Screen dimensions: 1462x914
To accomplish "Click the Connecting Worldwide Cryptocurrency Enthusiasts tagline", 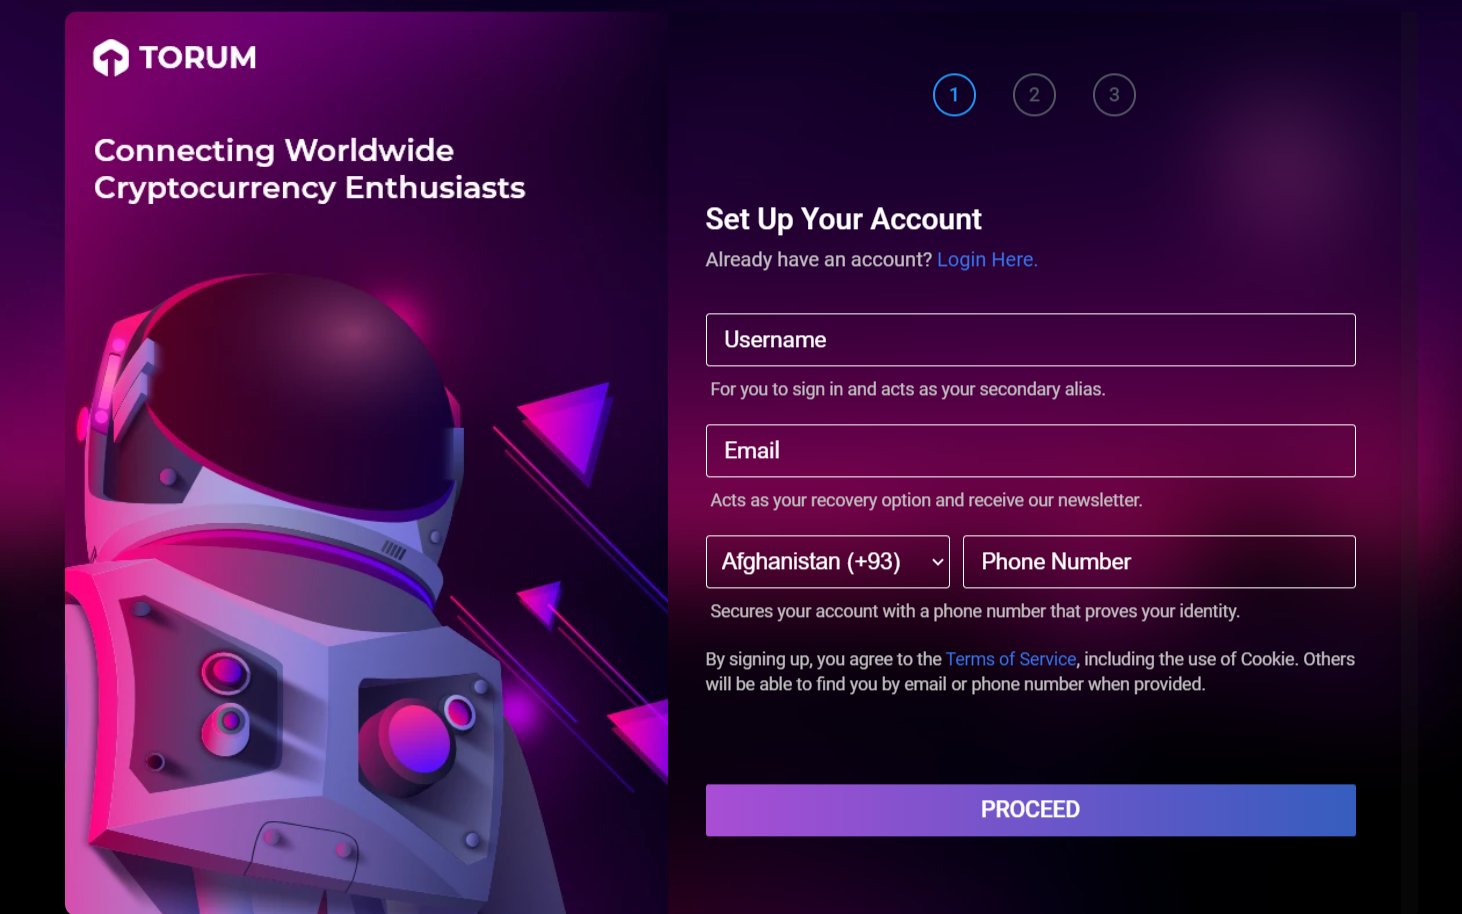I will (309, 169).
